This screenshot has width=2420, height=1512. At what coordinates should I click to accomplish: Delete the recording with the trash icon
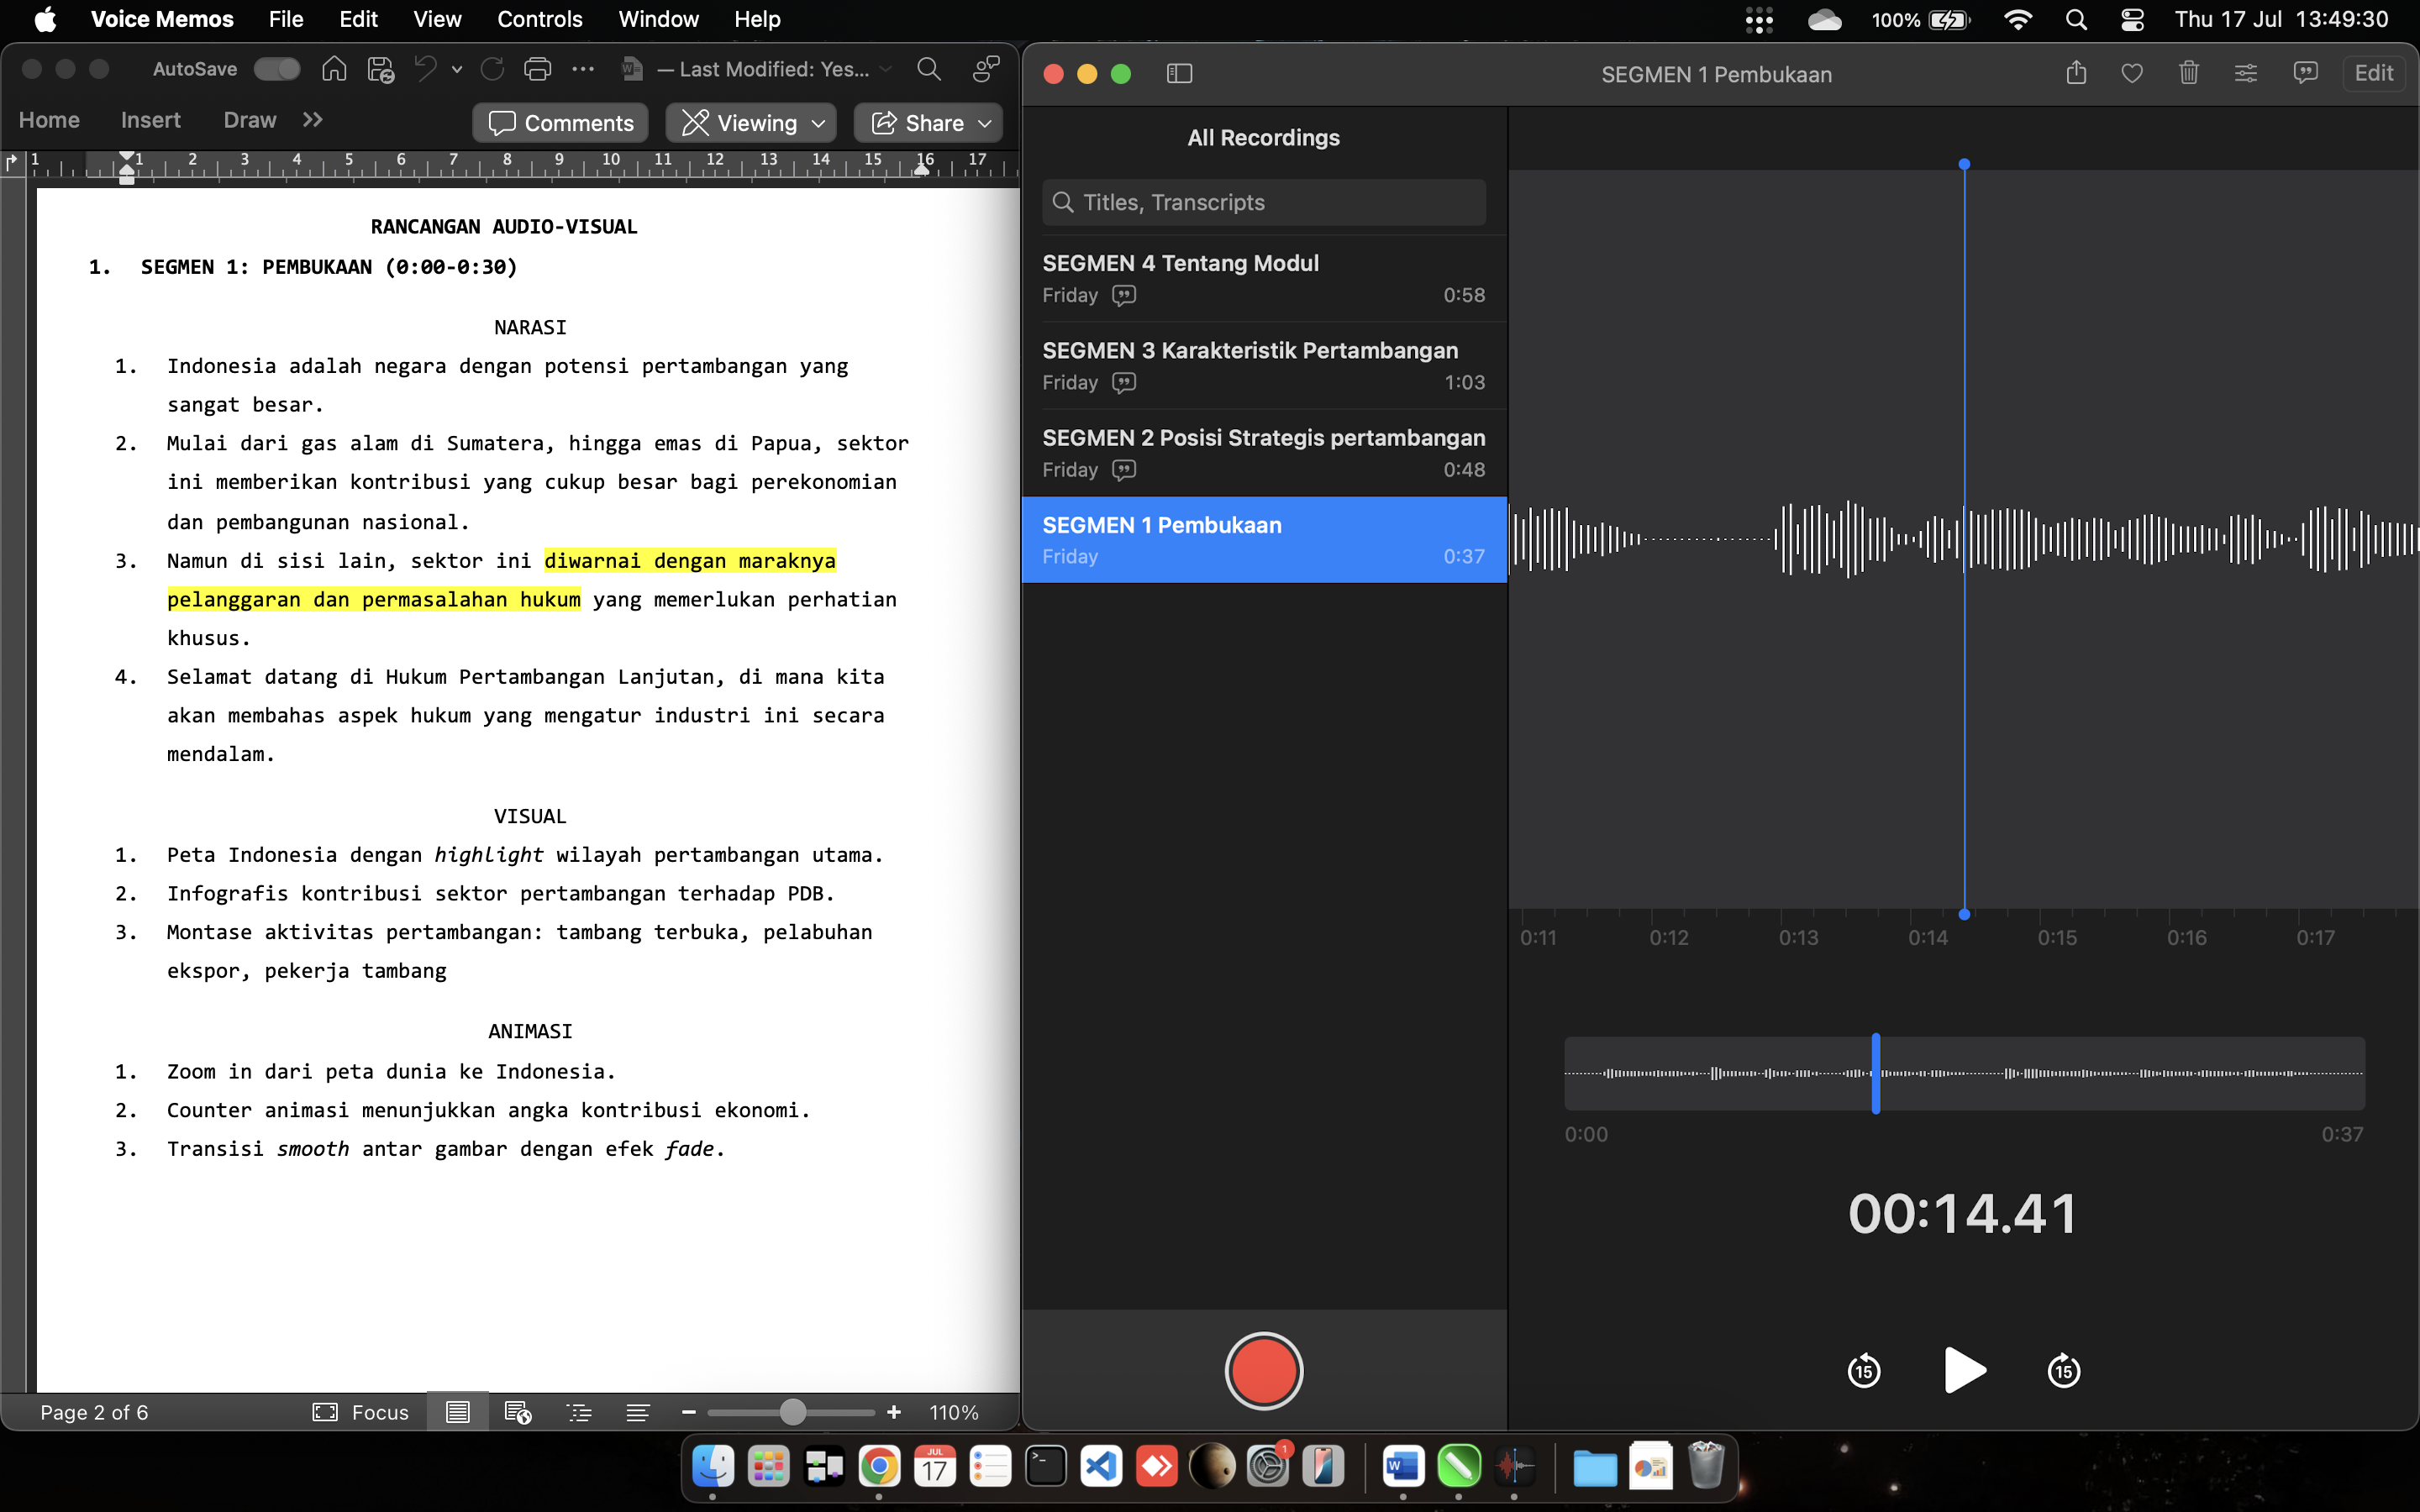click(2188, 73)
